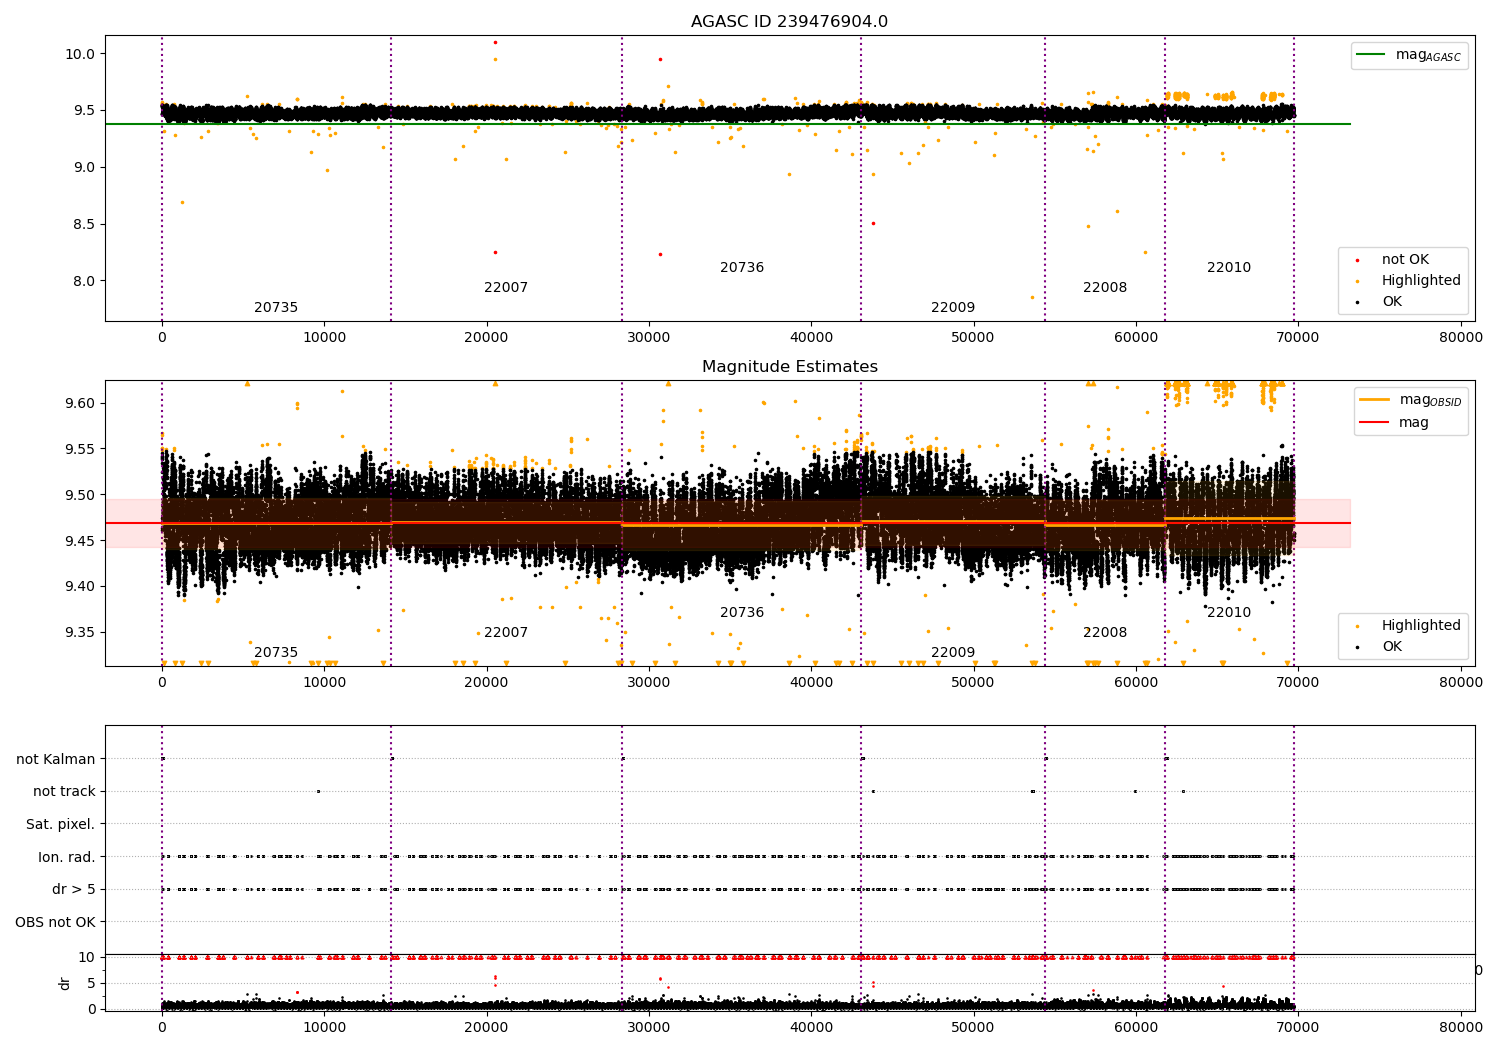Image resolution: width=1500 pixels, height=1050 pixels.
Task: Click the 'not Kalman' row label
Action: click(x=55, y=759)
